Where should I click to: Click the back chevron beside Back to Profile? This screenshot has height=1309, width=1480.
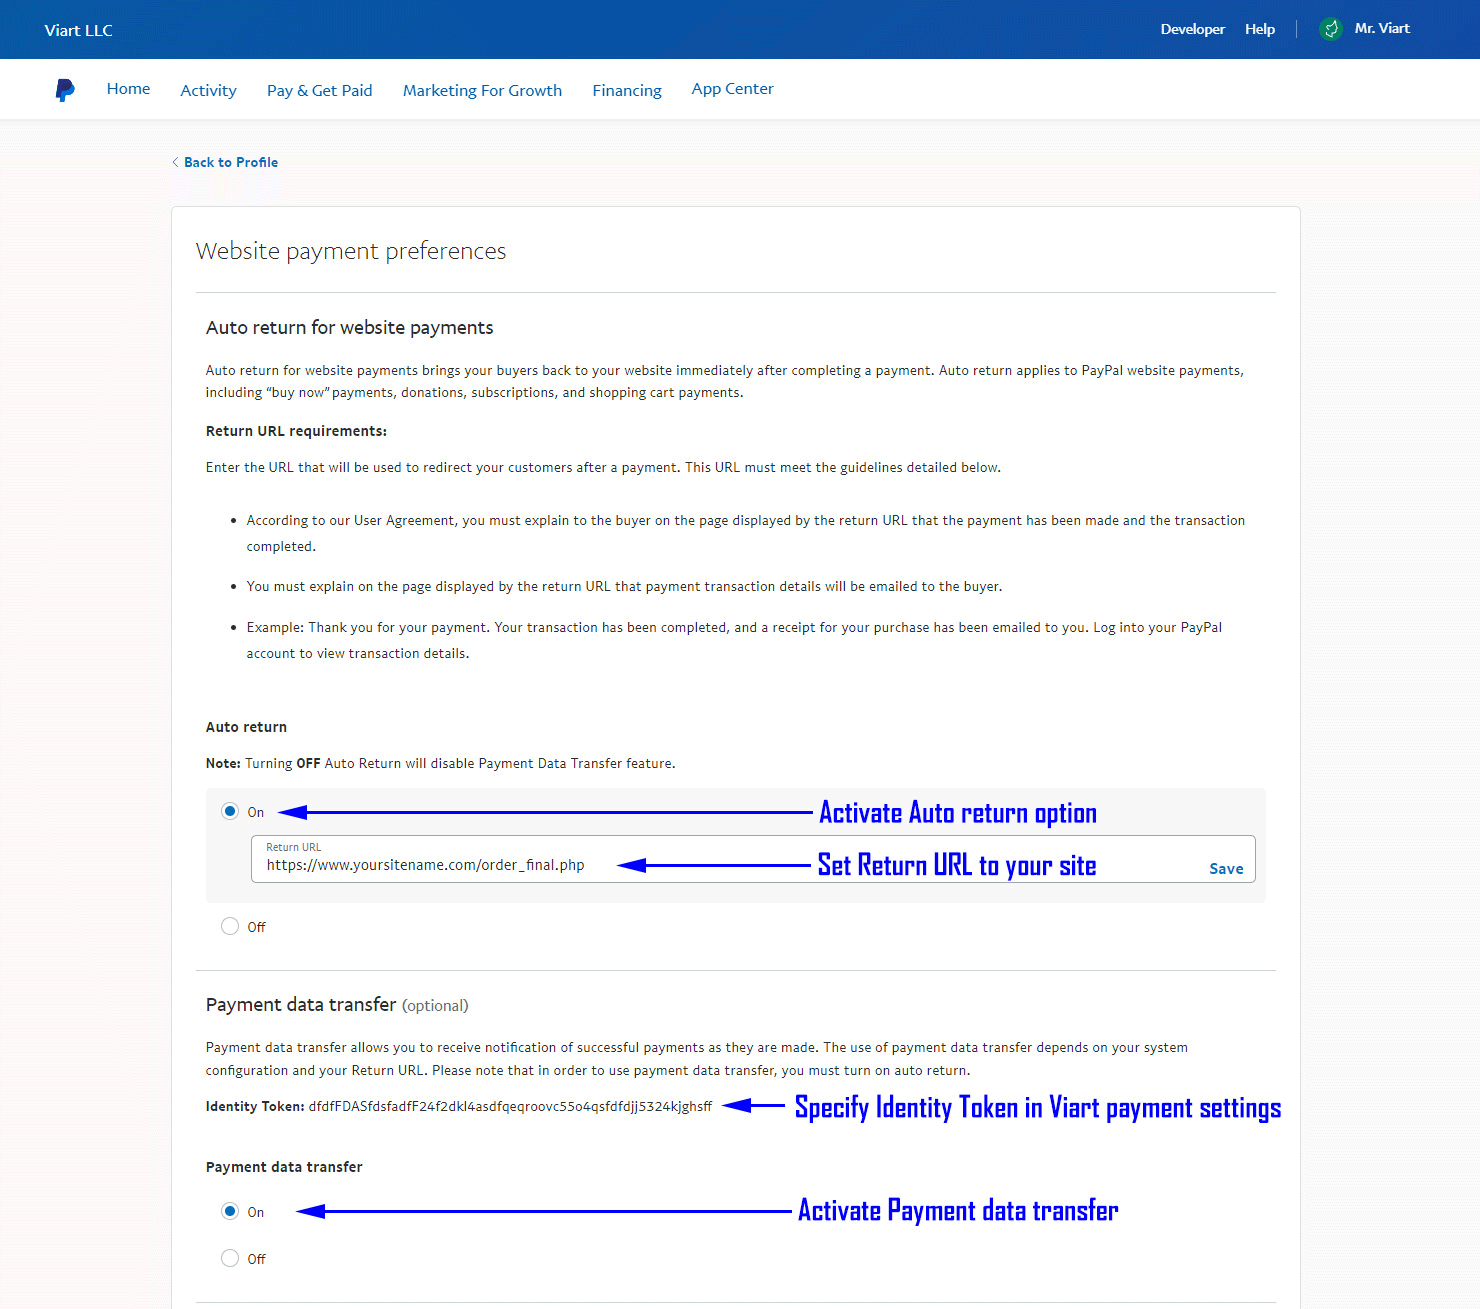pyautogui.click(x=175, y=162)
